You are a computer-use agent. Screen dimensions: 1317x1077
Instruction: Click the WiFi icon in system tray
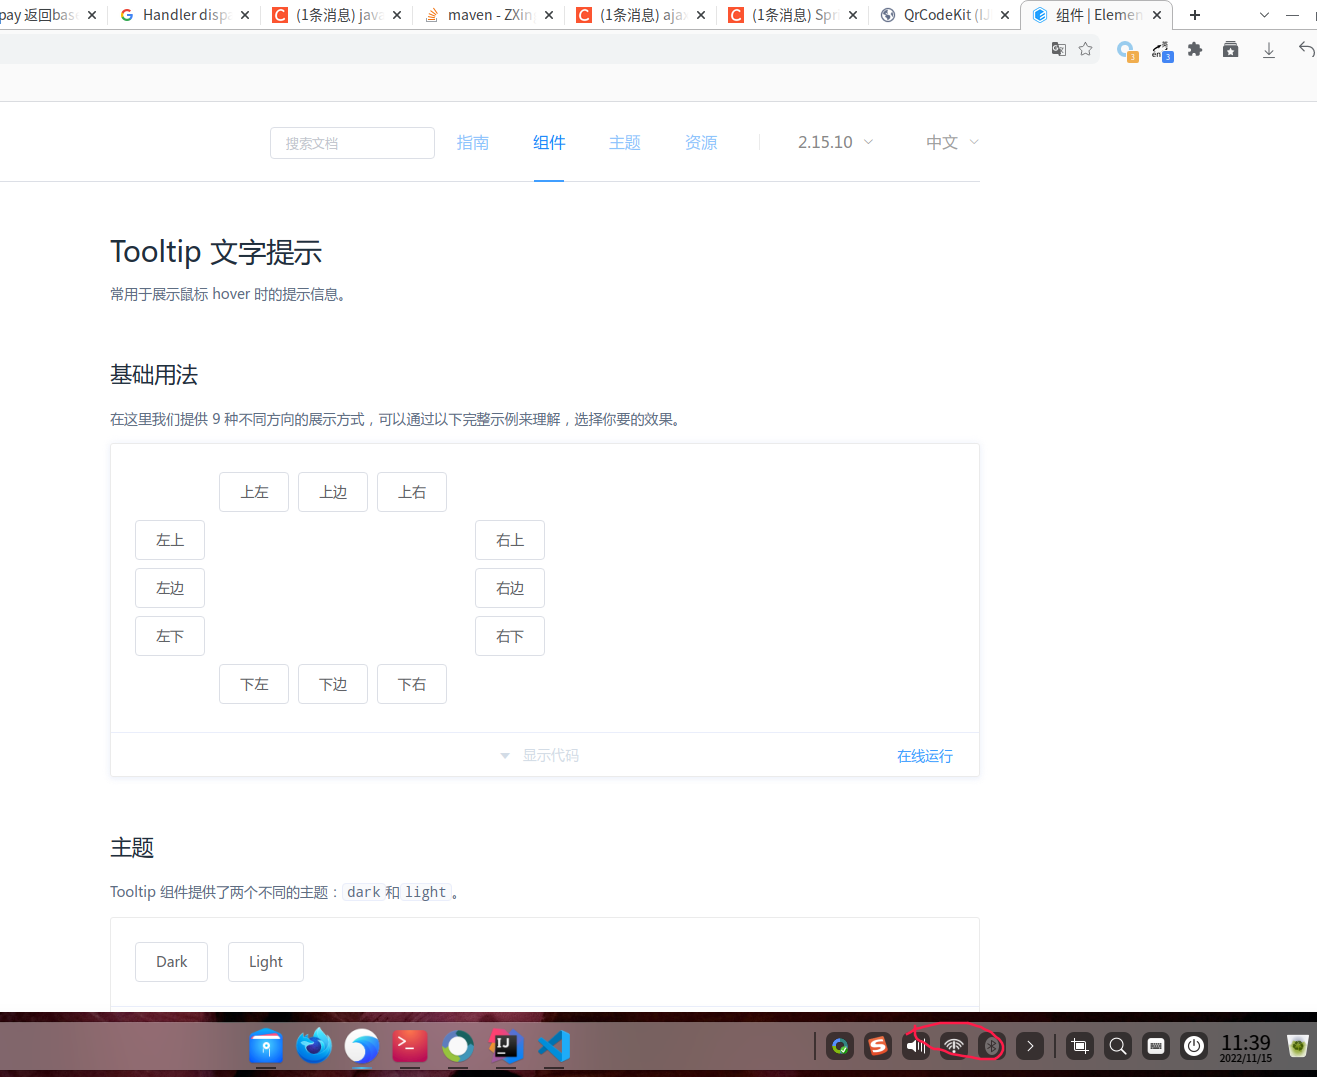(953, 1045)
